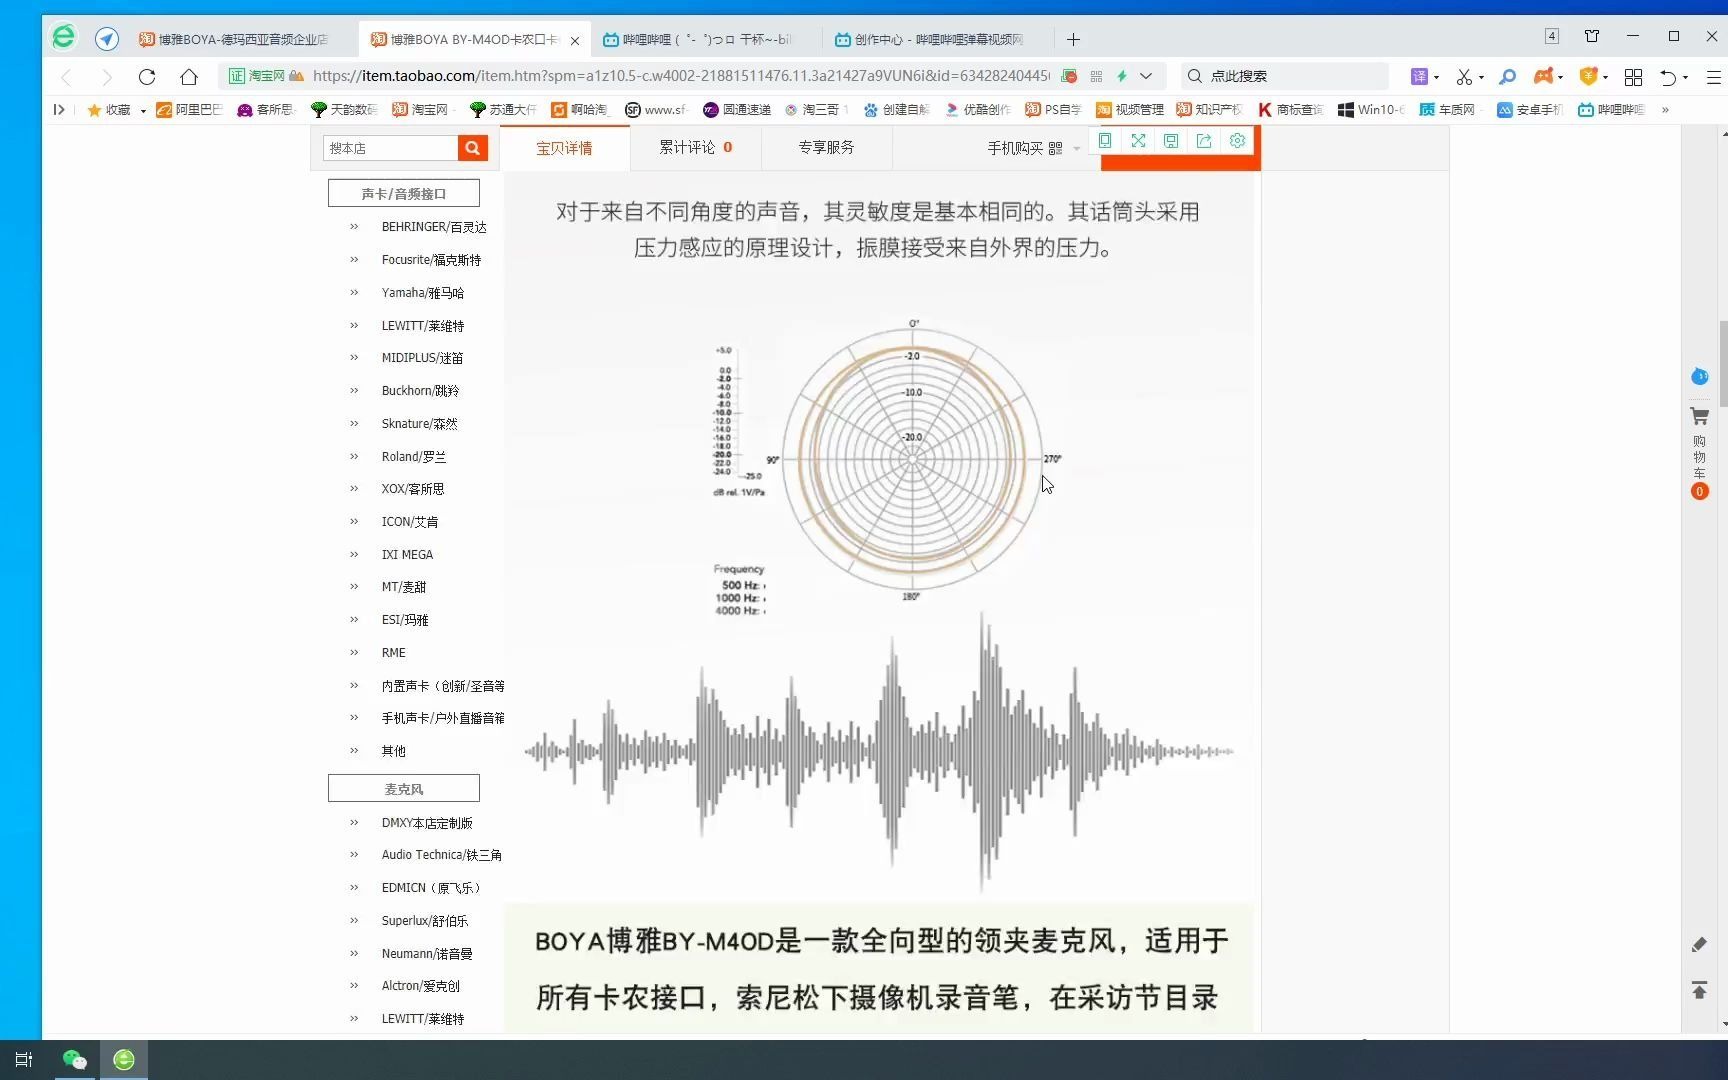Viewport: 1728px width, 1080px height.
Task: Open the Audio Technica/铁三角 category link
Action: click(441, 855)
